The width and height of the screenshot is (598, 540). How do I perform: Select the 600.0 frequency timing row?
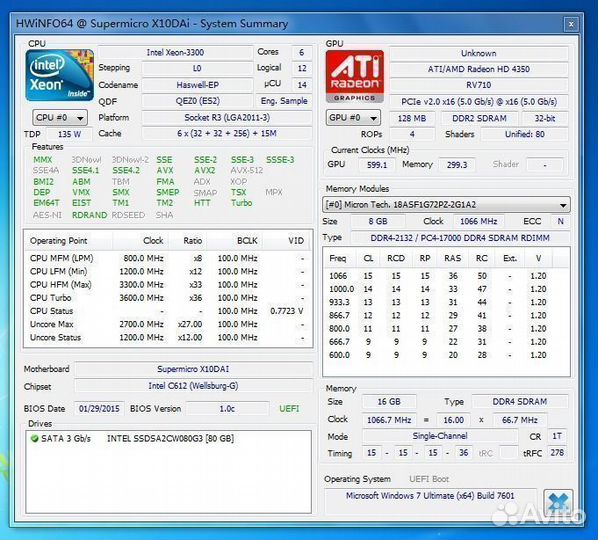[x=446, y=355]
